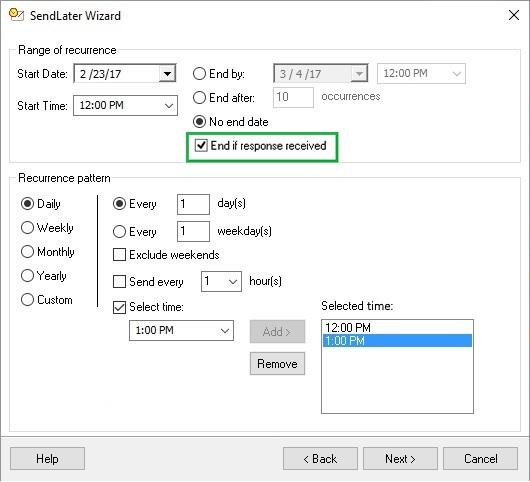Screen dimensions: 530x482
Task: Click the Help button
Action: point(47,459)
